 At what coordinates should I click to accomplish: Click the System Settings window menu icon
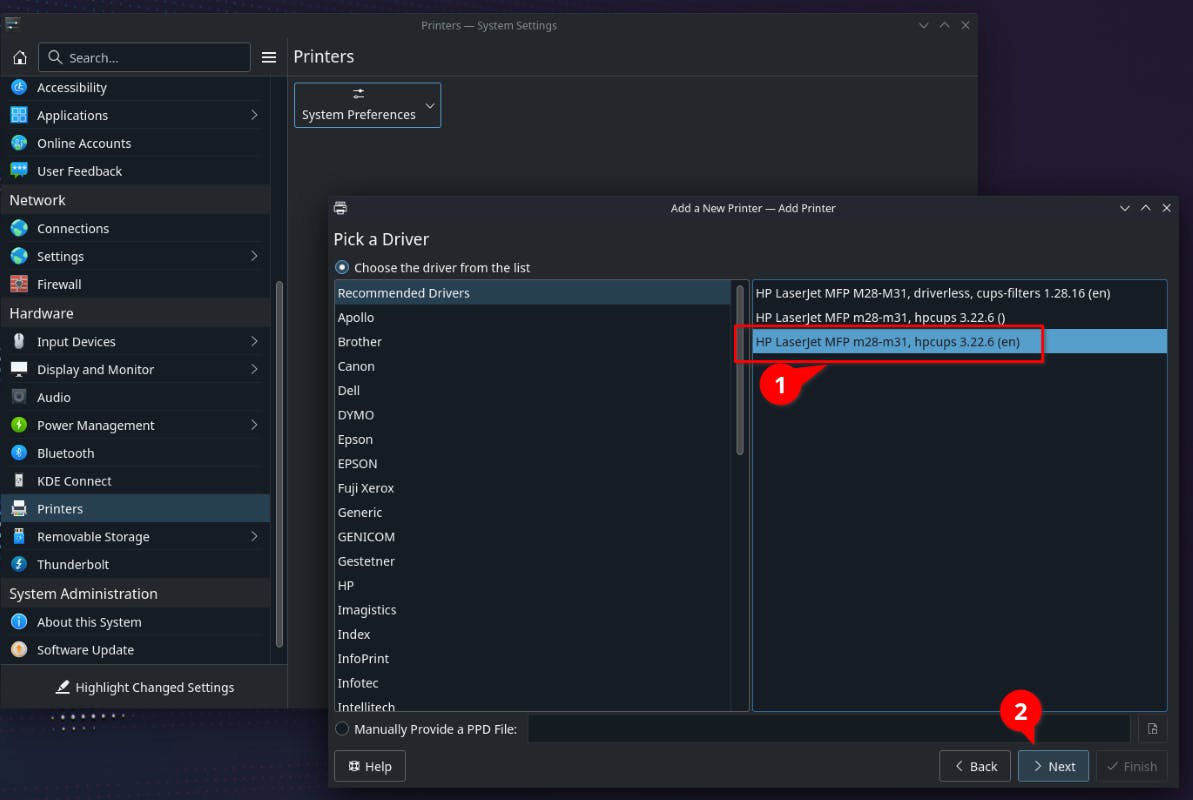[x=12, y=24]
